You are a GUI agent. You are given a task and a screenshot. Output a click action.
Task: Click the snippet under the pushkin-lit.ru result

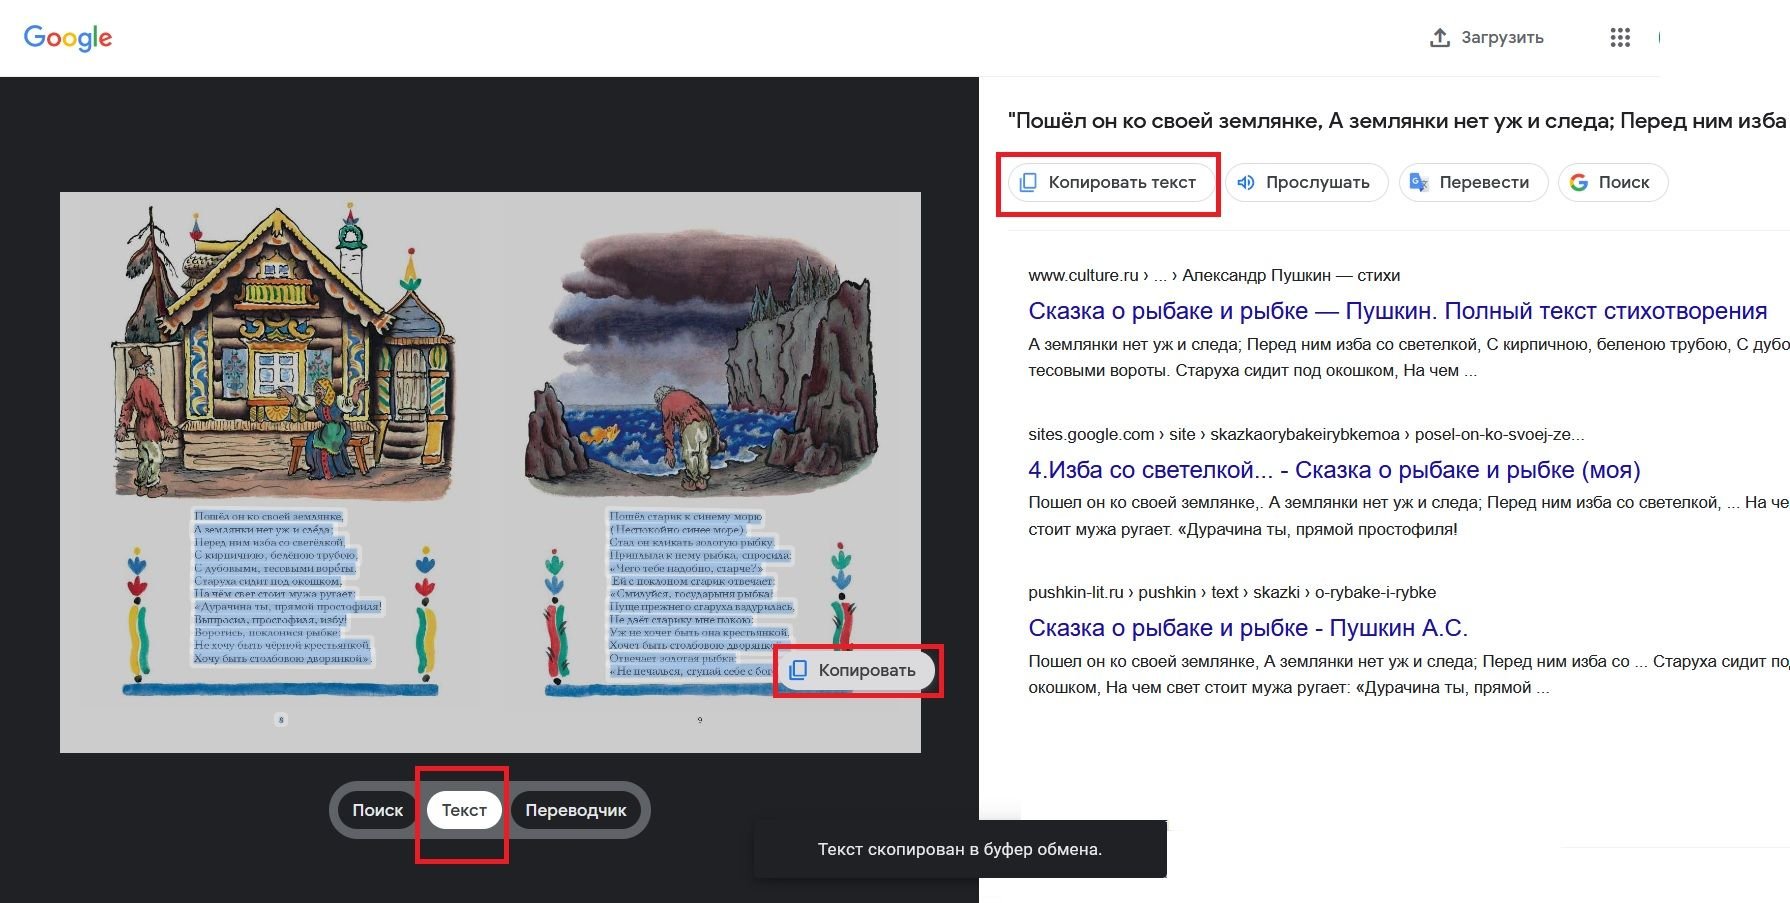point(1408,674)
